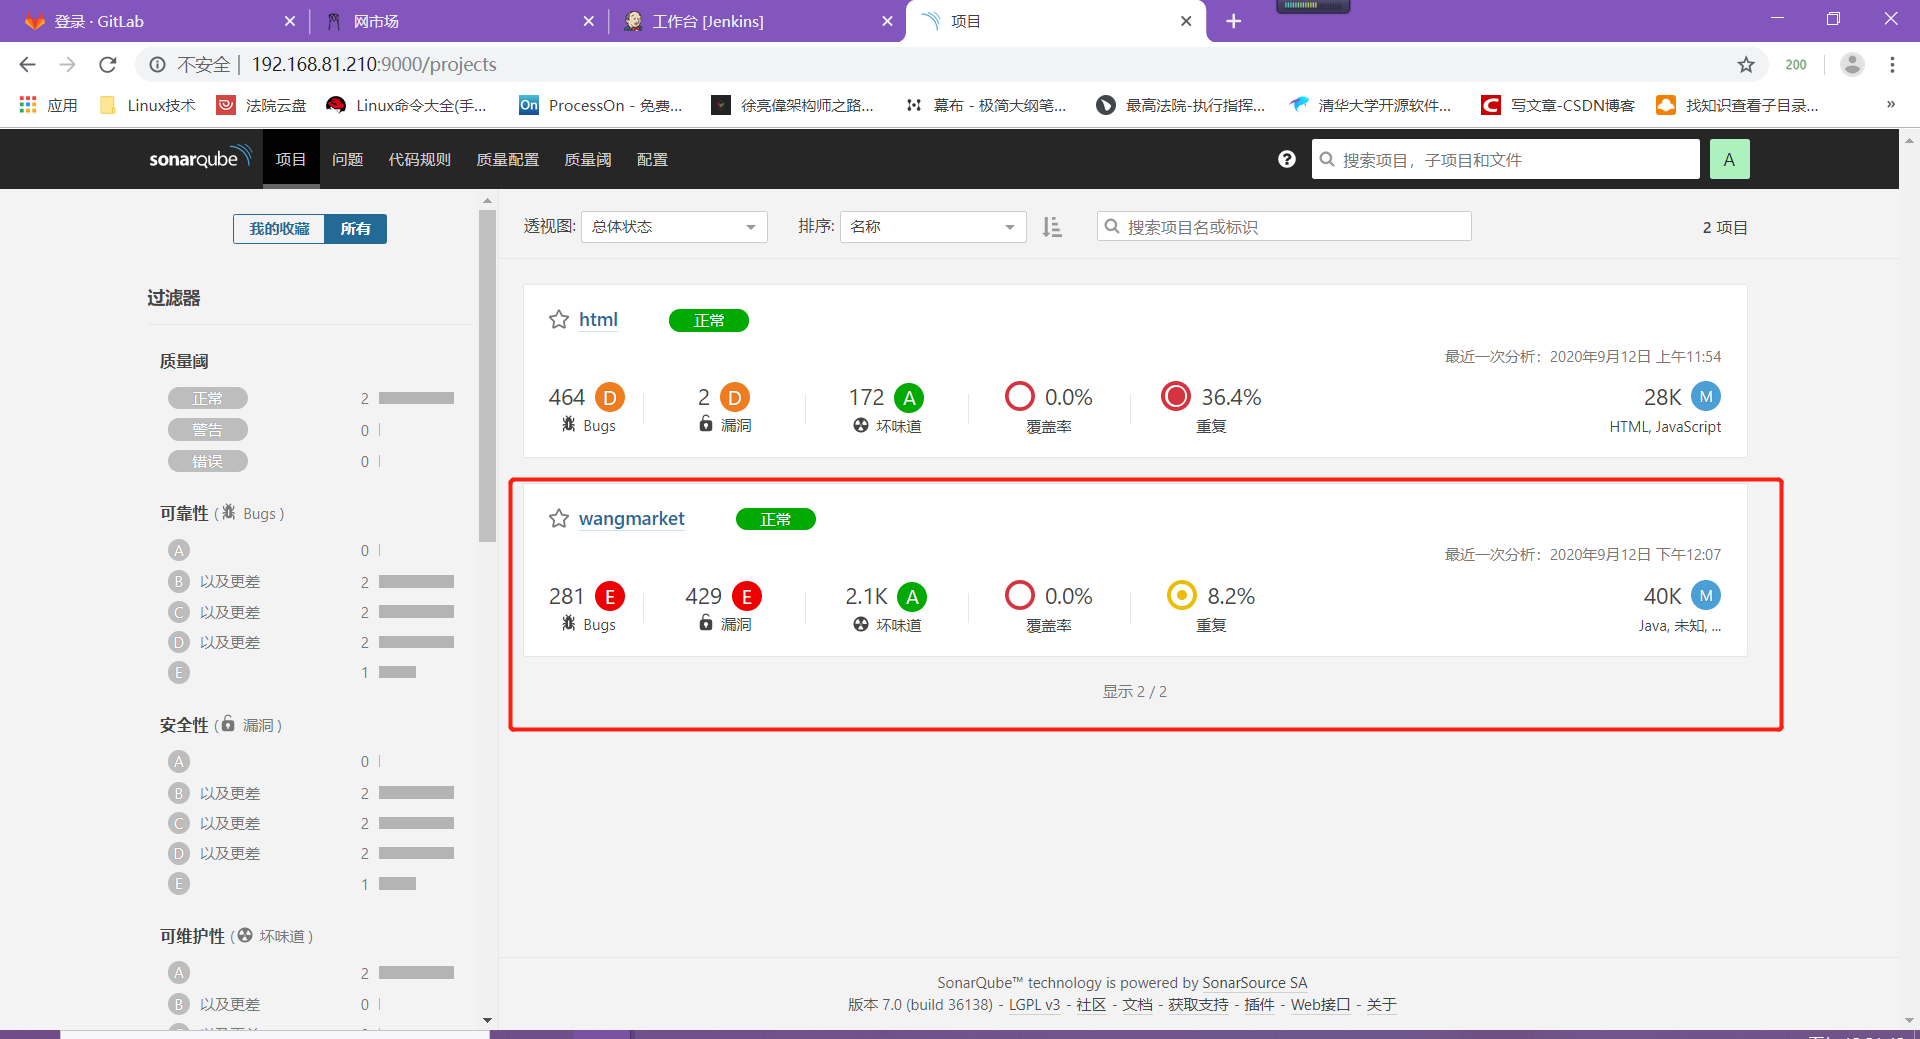Viewport: 1920px width, 1039px height.
Task: Focus the global 搜索项目, 子项目和文件 search box
Action: tap(1505, 159)
